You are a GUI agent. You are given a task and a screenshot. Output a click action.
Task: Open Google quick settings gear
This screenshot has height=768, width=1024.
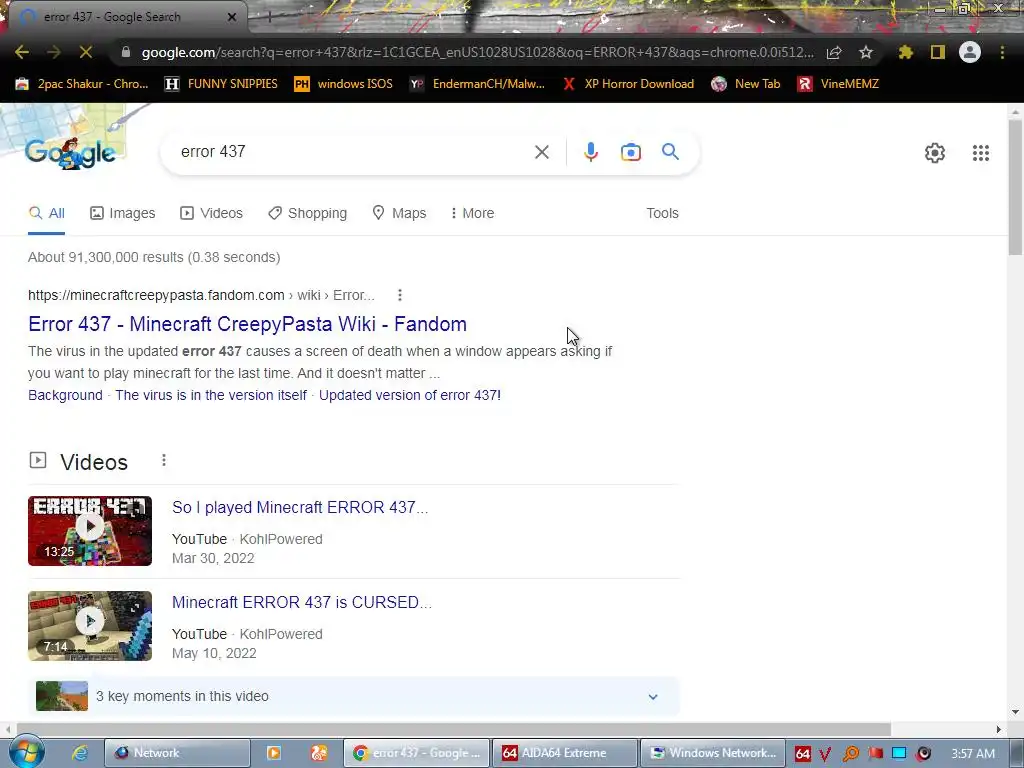coord(935,153)
